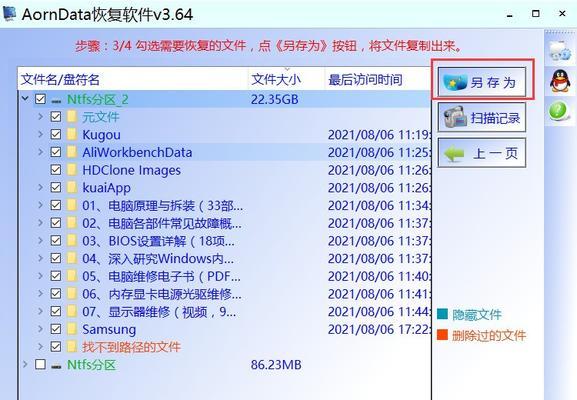Click the 元文件 folder icon

(72, 117)
